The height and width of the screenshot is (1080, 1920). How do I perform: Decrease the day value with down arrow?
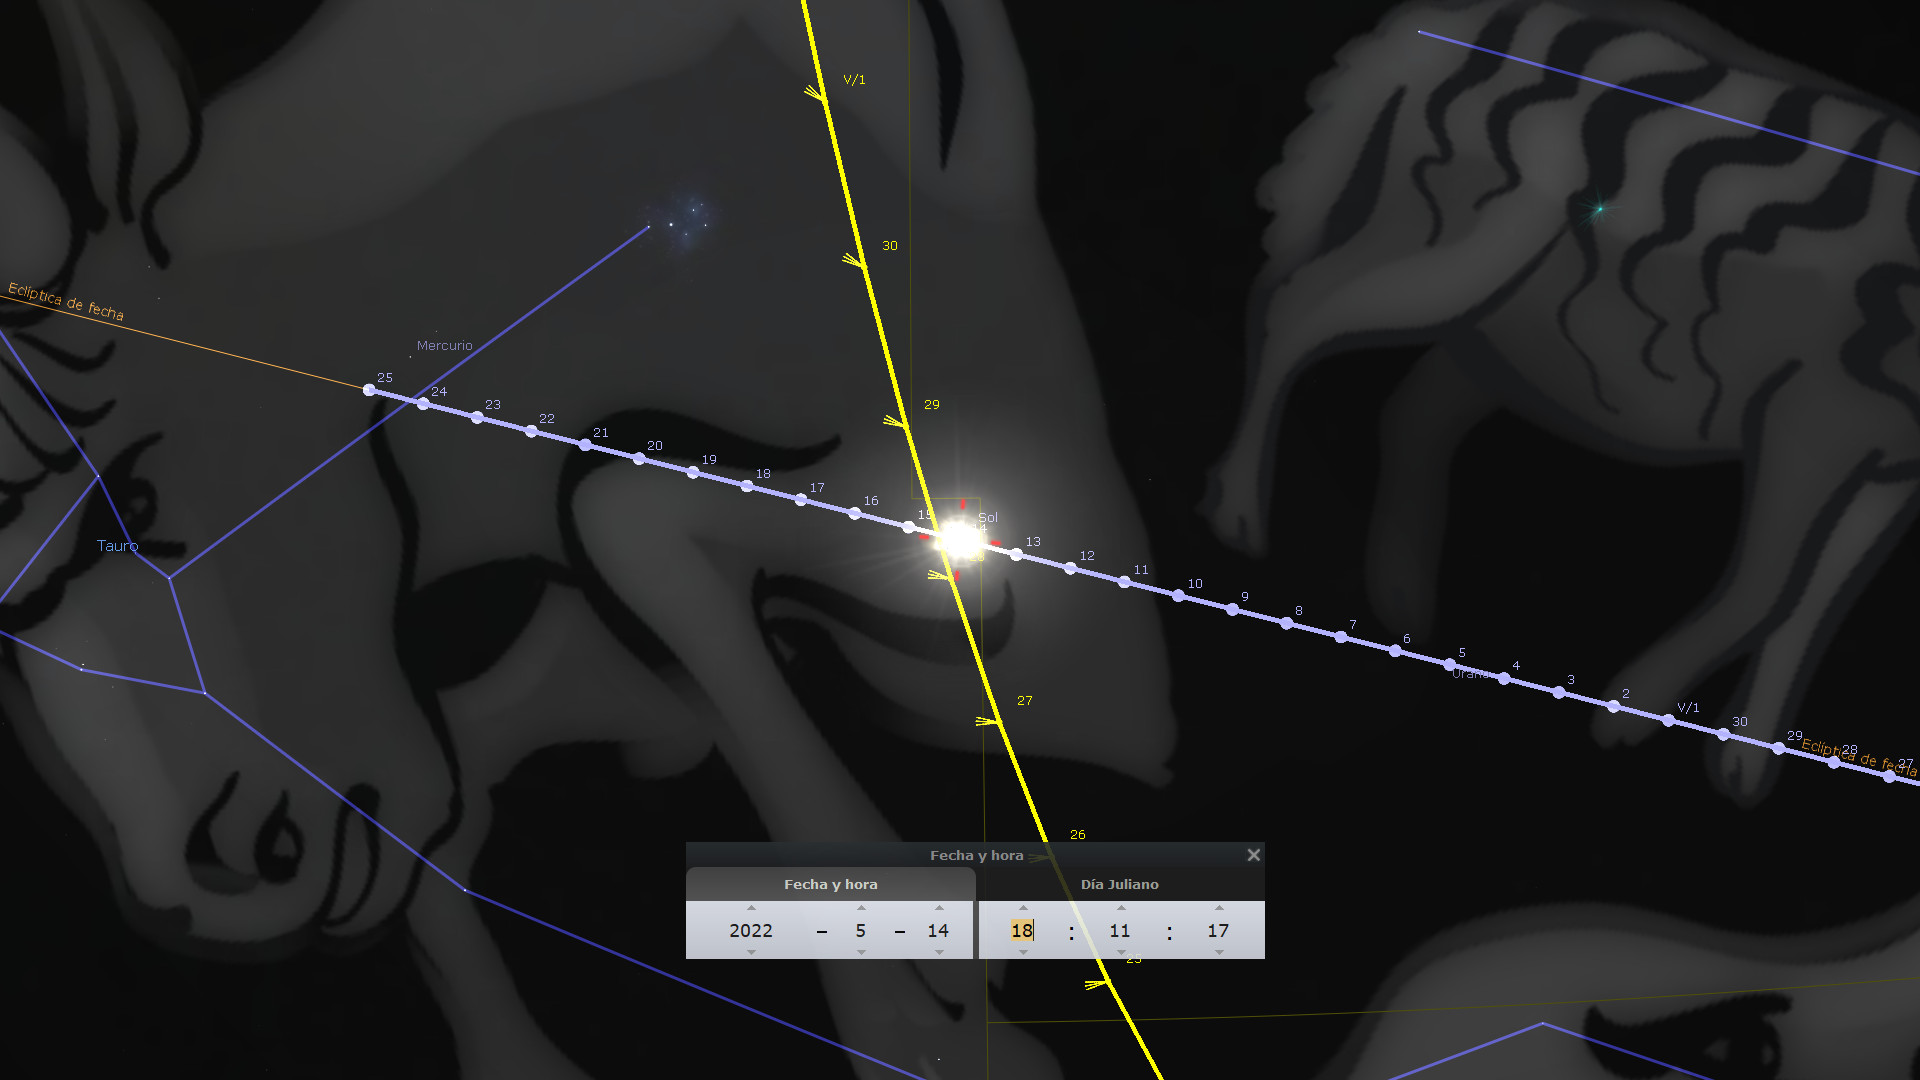(x=939, y=952)
